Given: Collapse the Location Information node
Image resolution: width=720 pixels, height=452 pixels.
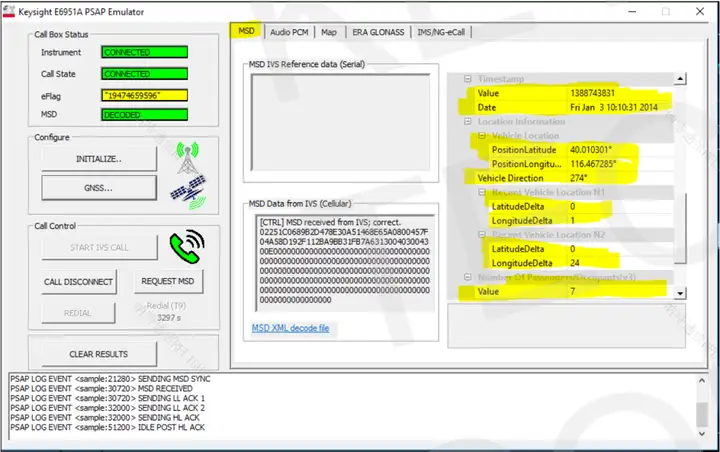Looking at the screenshot, I should click(467, 121).
